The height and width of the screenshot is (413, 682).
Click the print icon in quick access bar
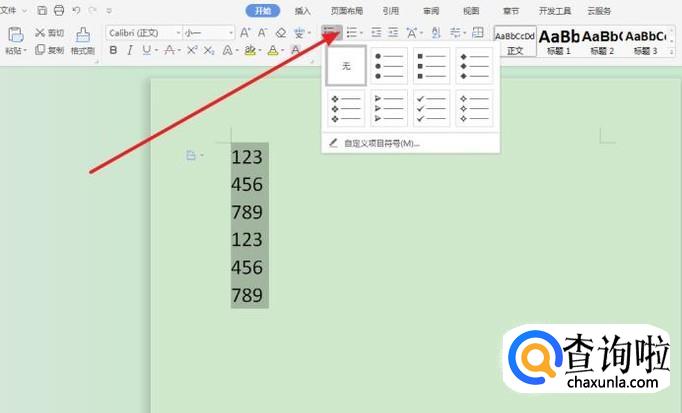pos(59,10)
